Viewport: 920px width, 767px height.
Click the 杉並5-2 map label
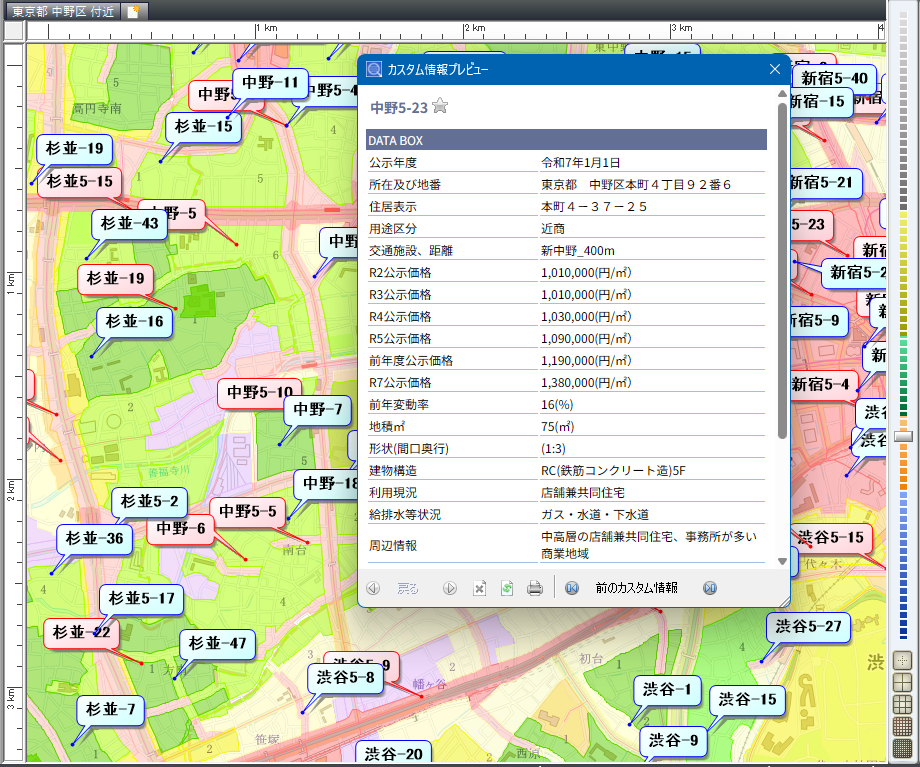pos(150,502)
